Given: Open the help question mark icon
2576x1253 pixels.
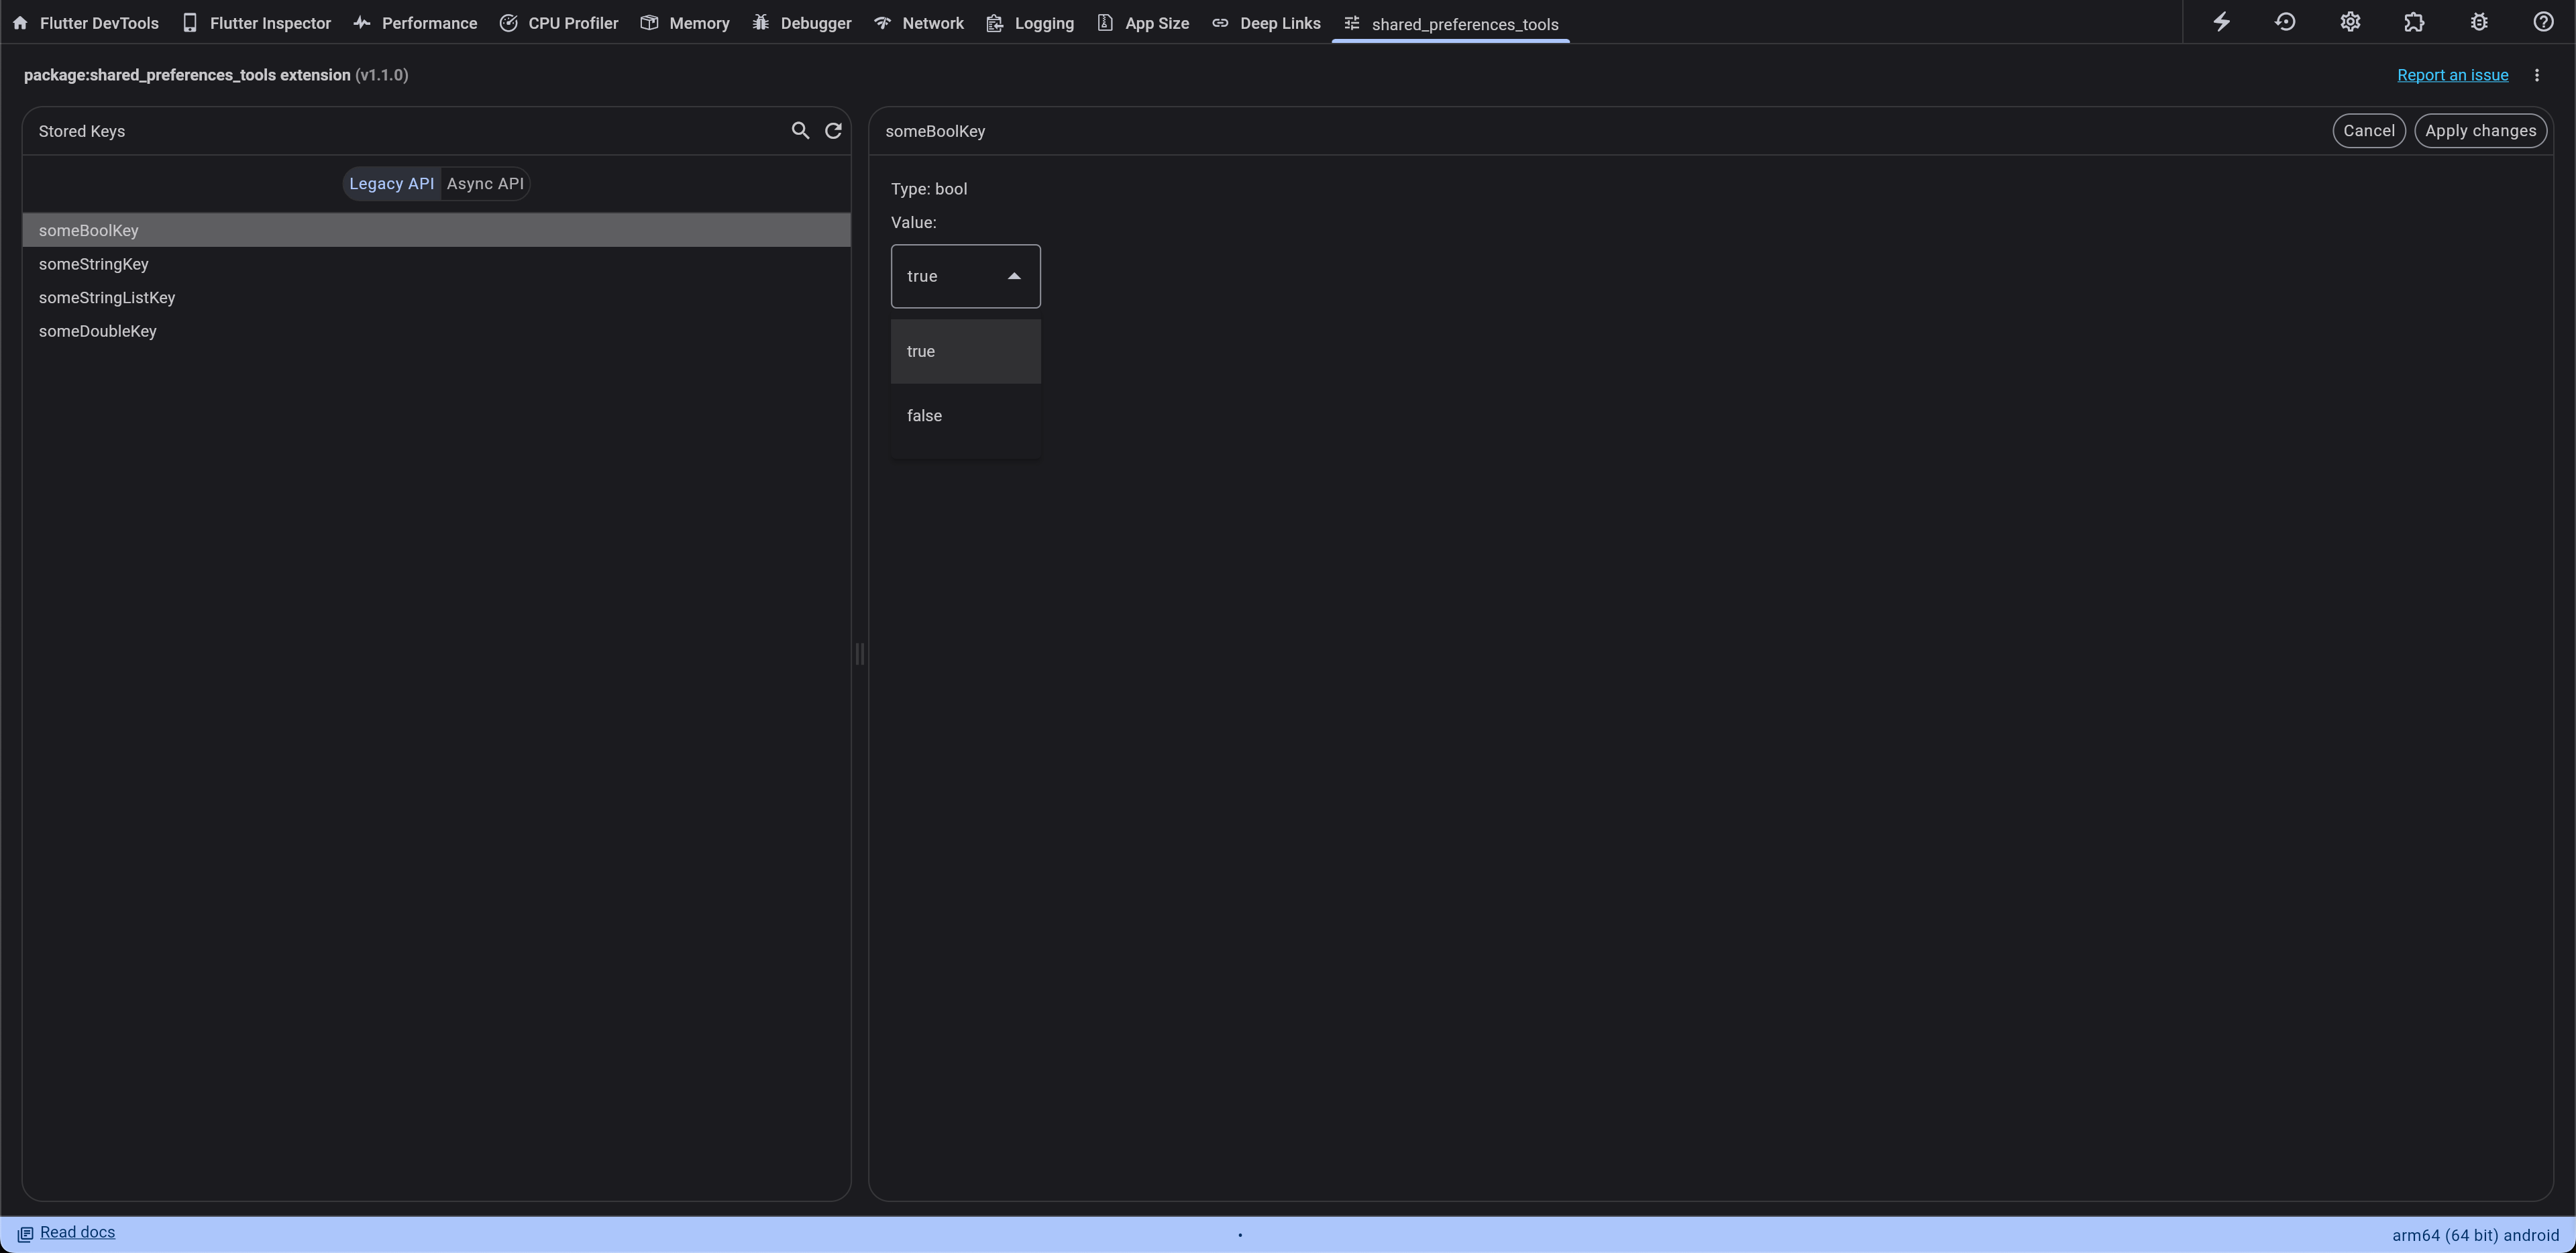Looking at the screenshot, I should pos(2543,22).
